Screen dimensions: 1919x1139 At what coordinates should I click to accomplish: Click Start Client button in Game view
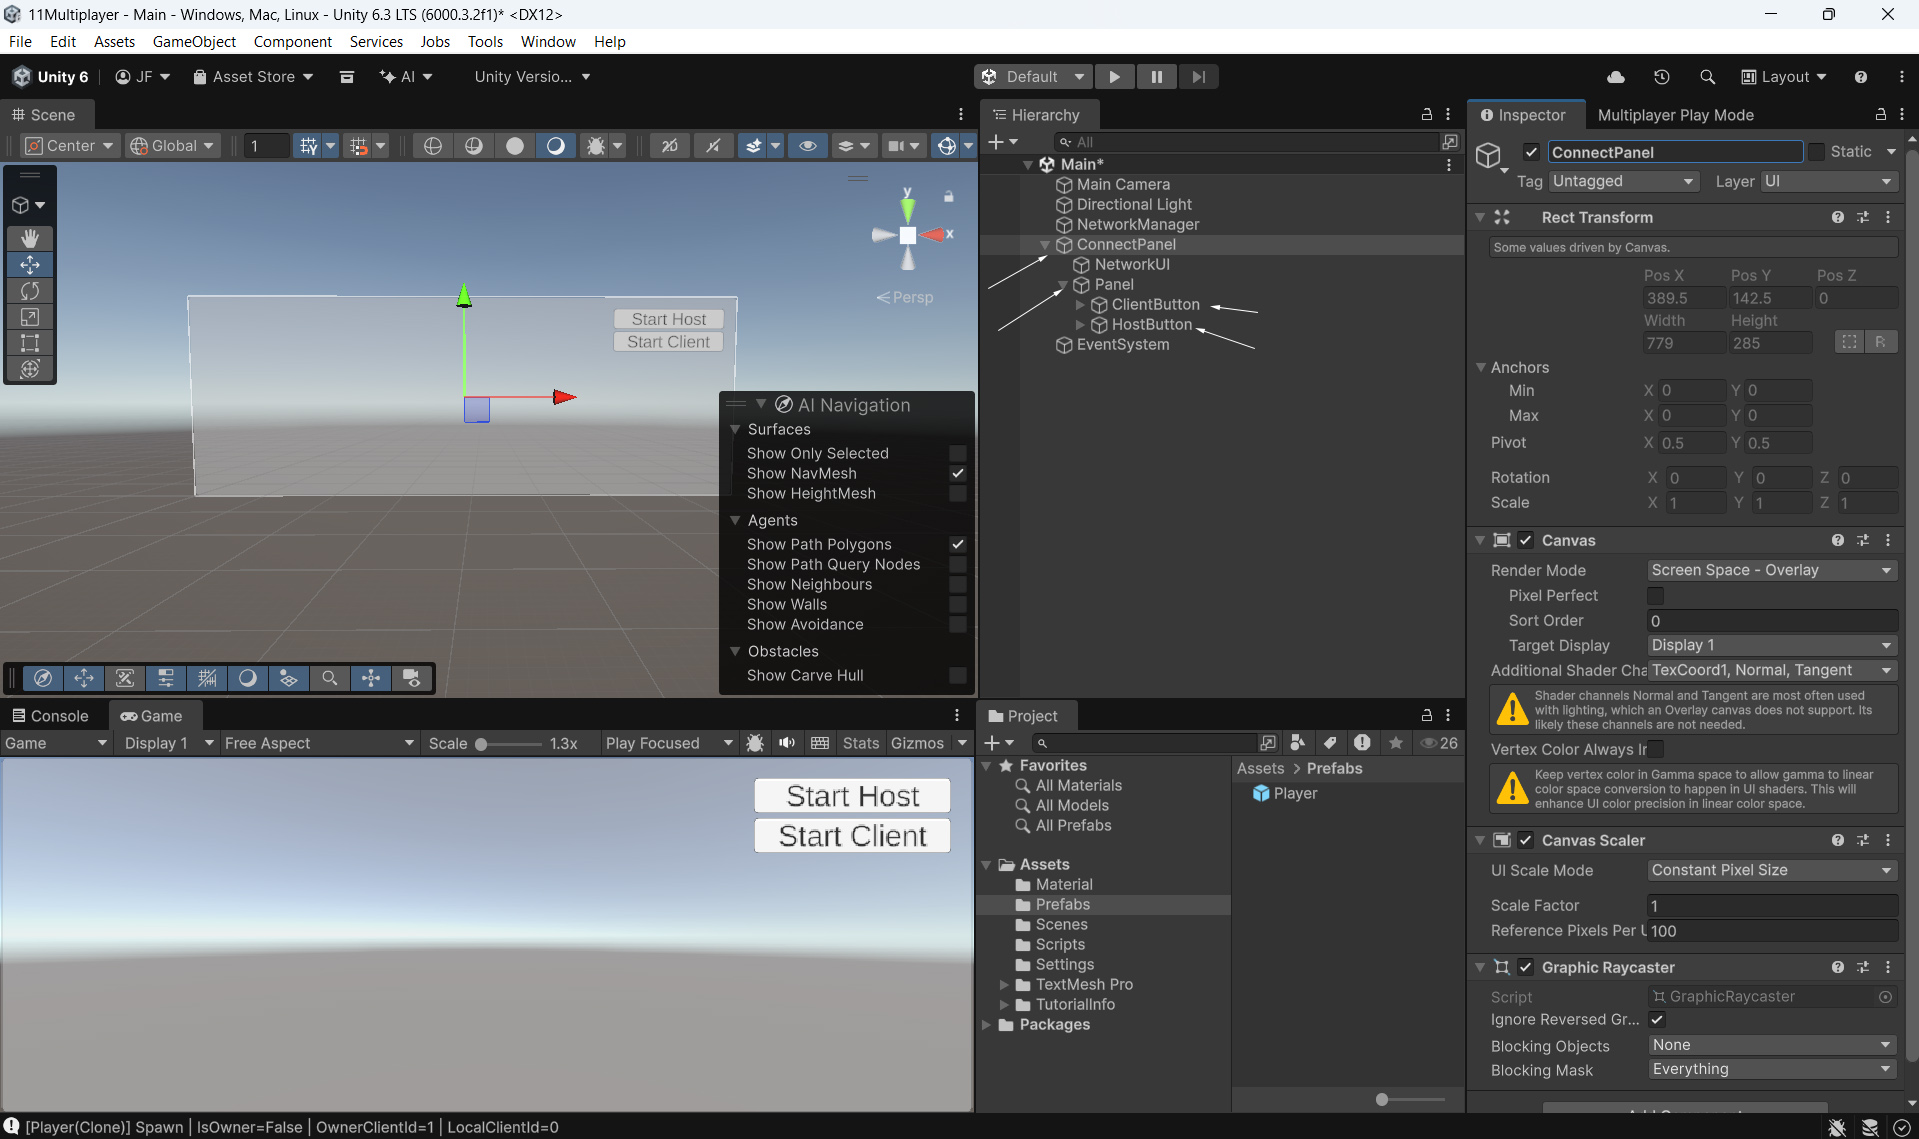pos(852,836)
